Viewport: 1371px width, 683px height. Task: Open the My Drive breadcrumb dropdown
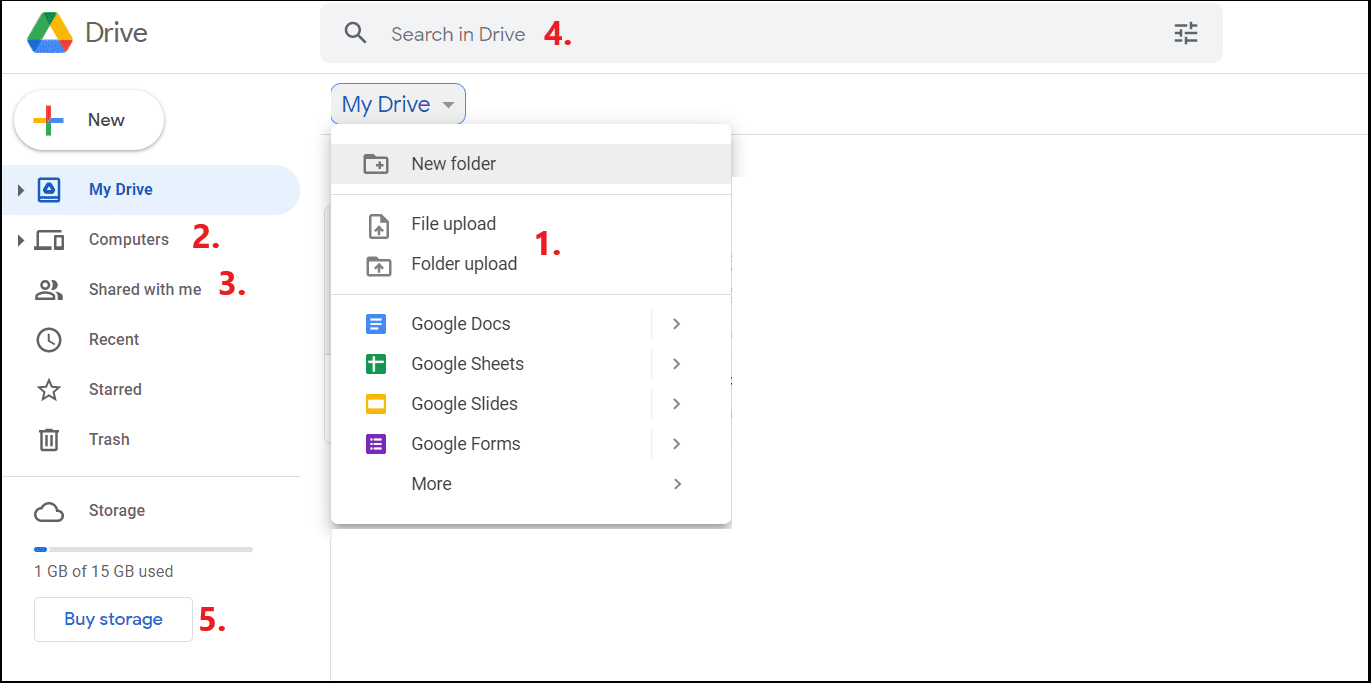[x=397, y=103]
